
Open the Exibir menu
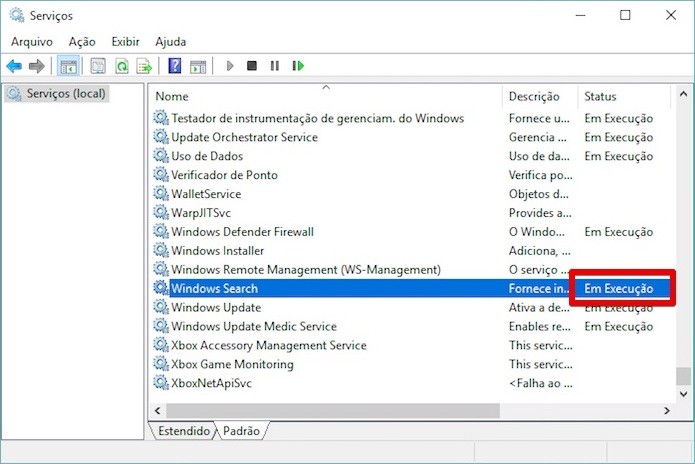[x=125, y=42]
